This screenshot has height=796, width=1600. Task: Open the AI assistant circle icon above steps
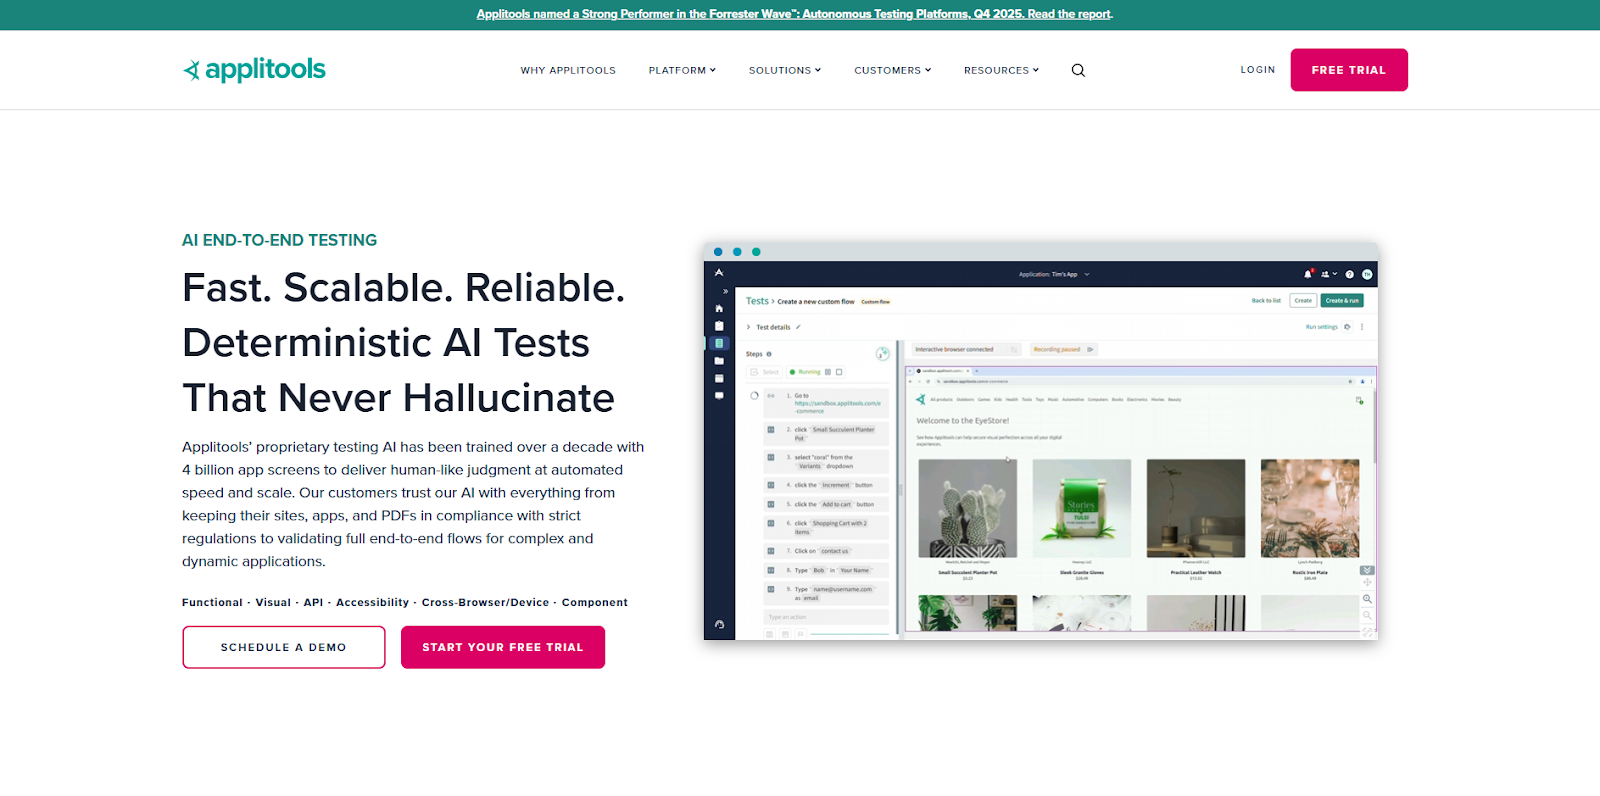(882, 354)
